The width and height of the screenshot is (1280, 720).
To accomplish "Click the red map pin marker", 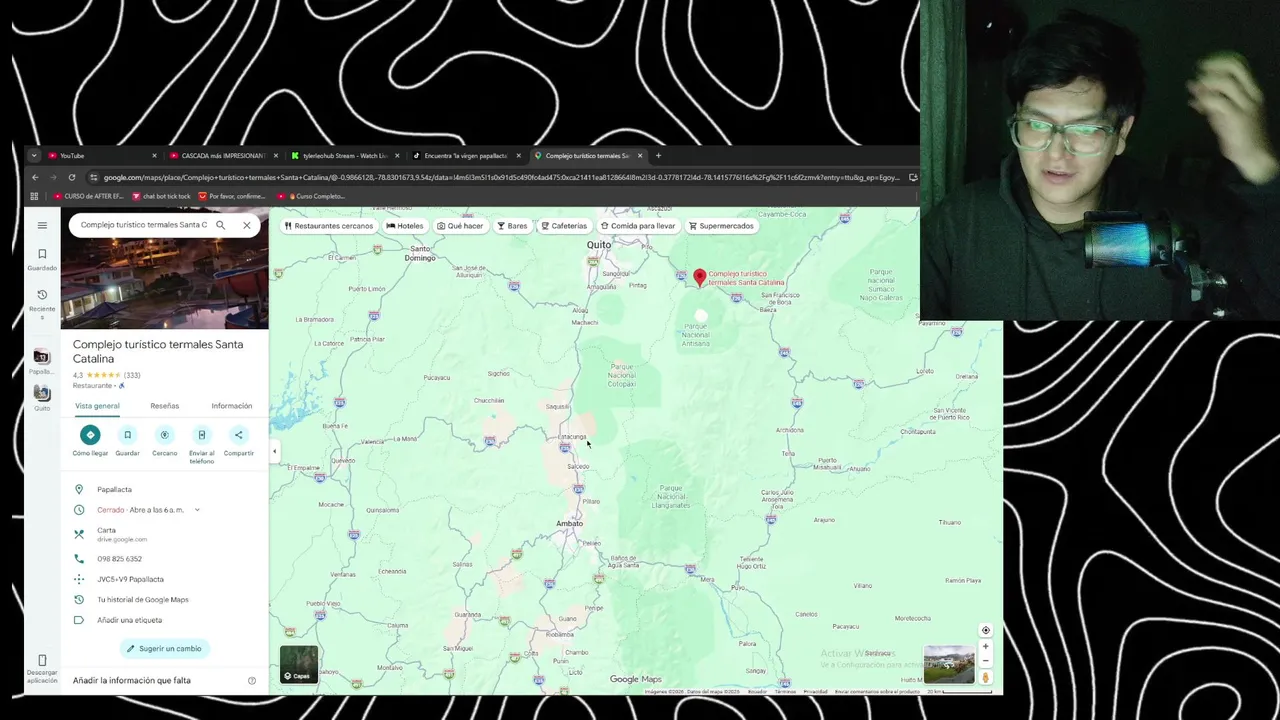I will pos(700,277).
